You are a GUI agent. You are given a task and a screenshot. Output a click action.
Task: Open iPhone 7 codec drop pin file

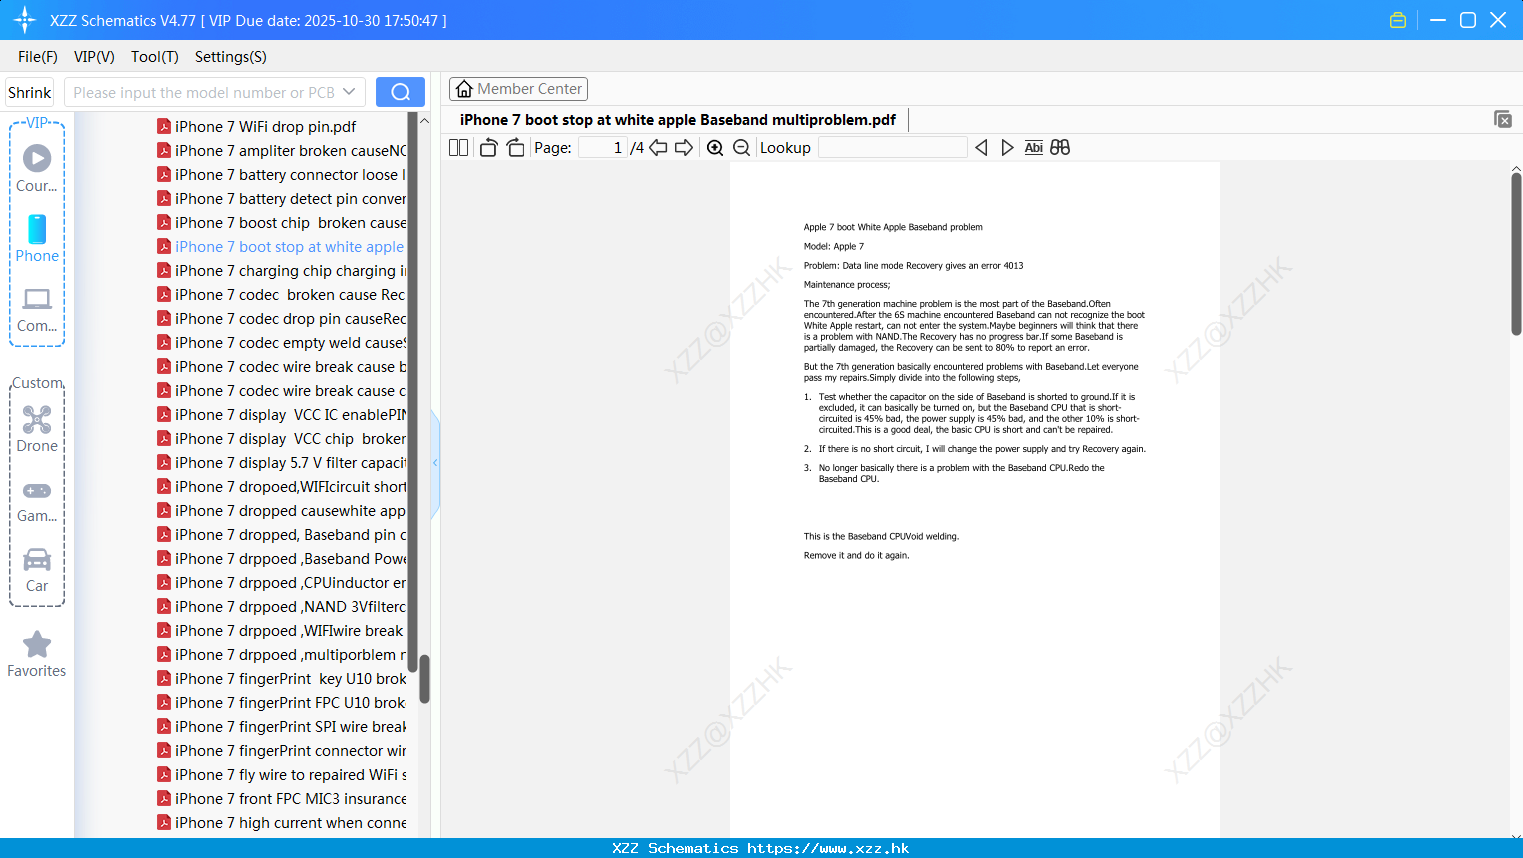click(x=281, y=318)
